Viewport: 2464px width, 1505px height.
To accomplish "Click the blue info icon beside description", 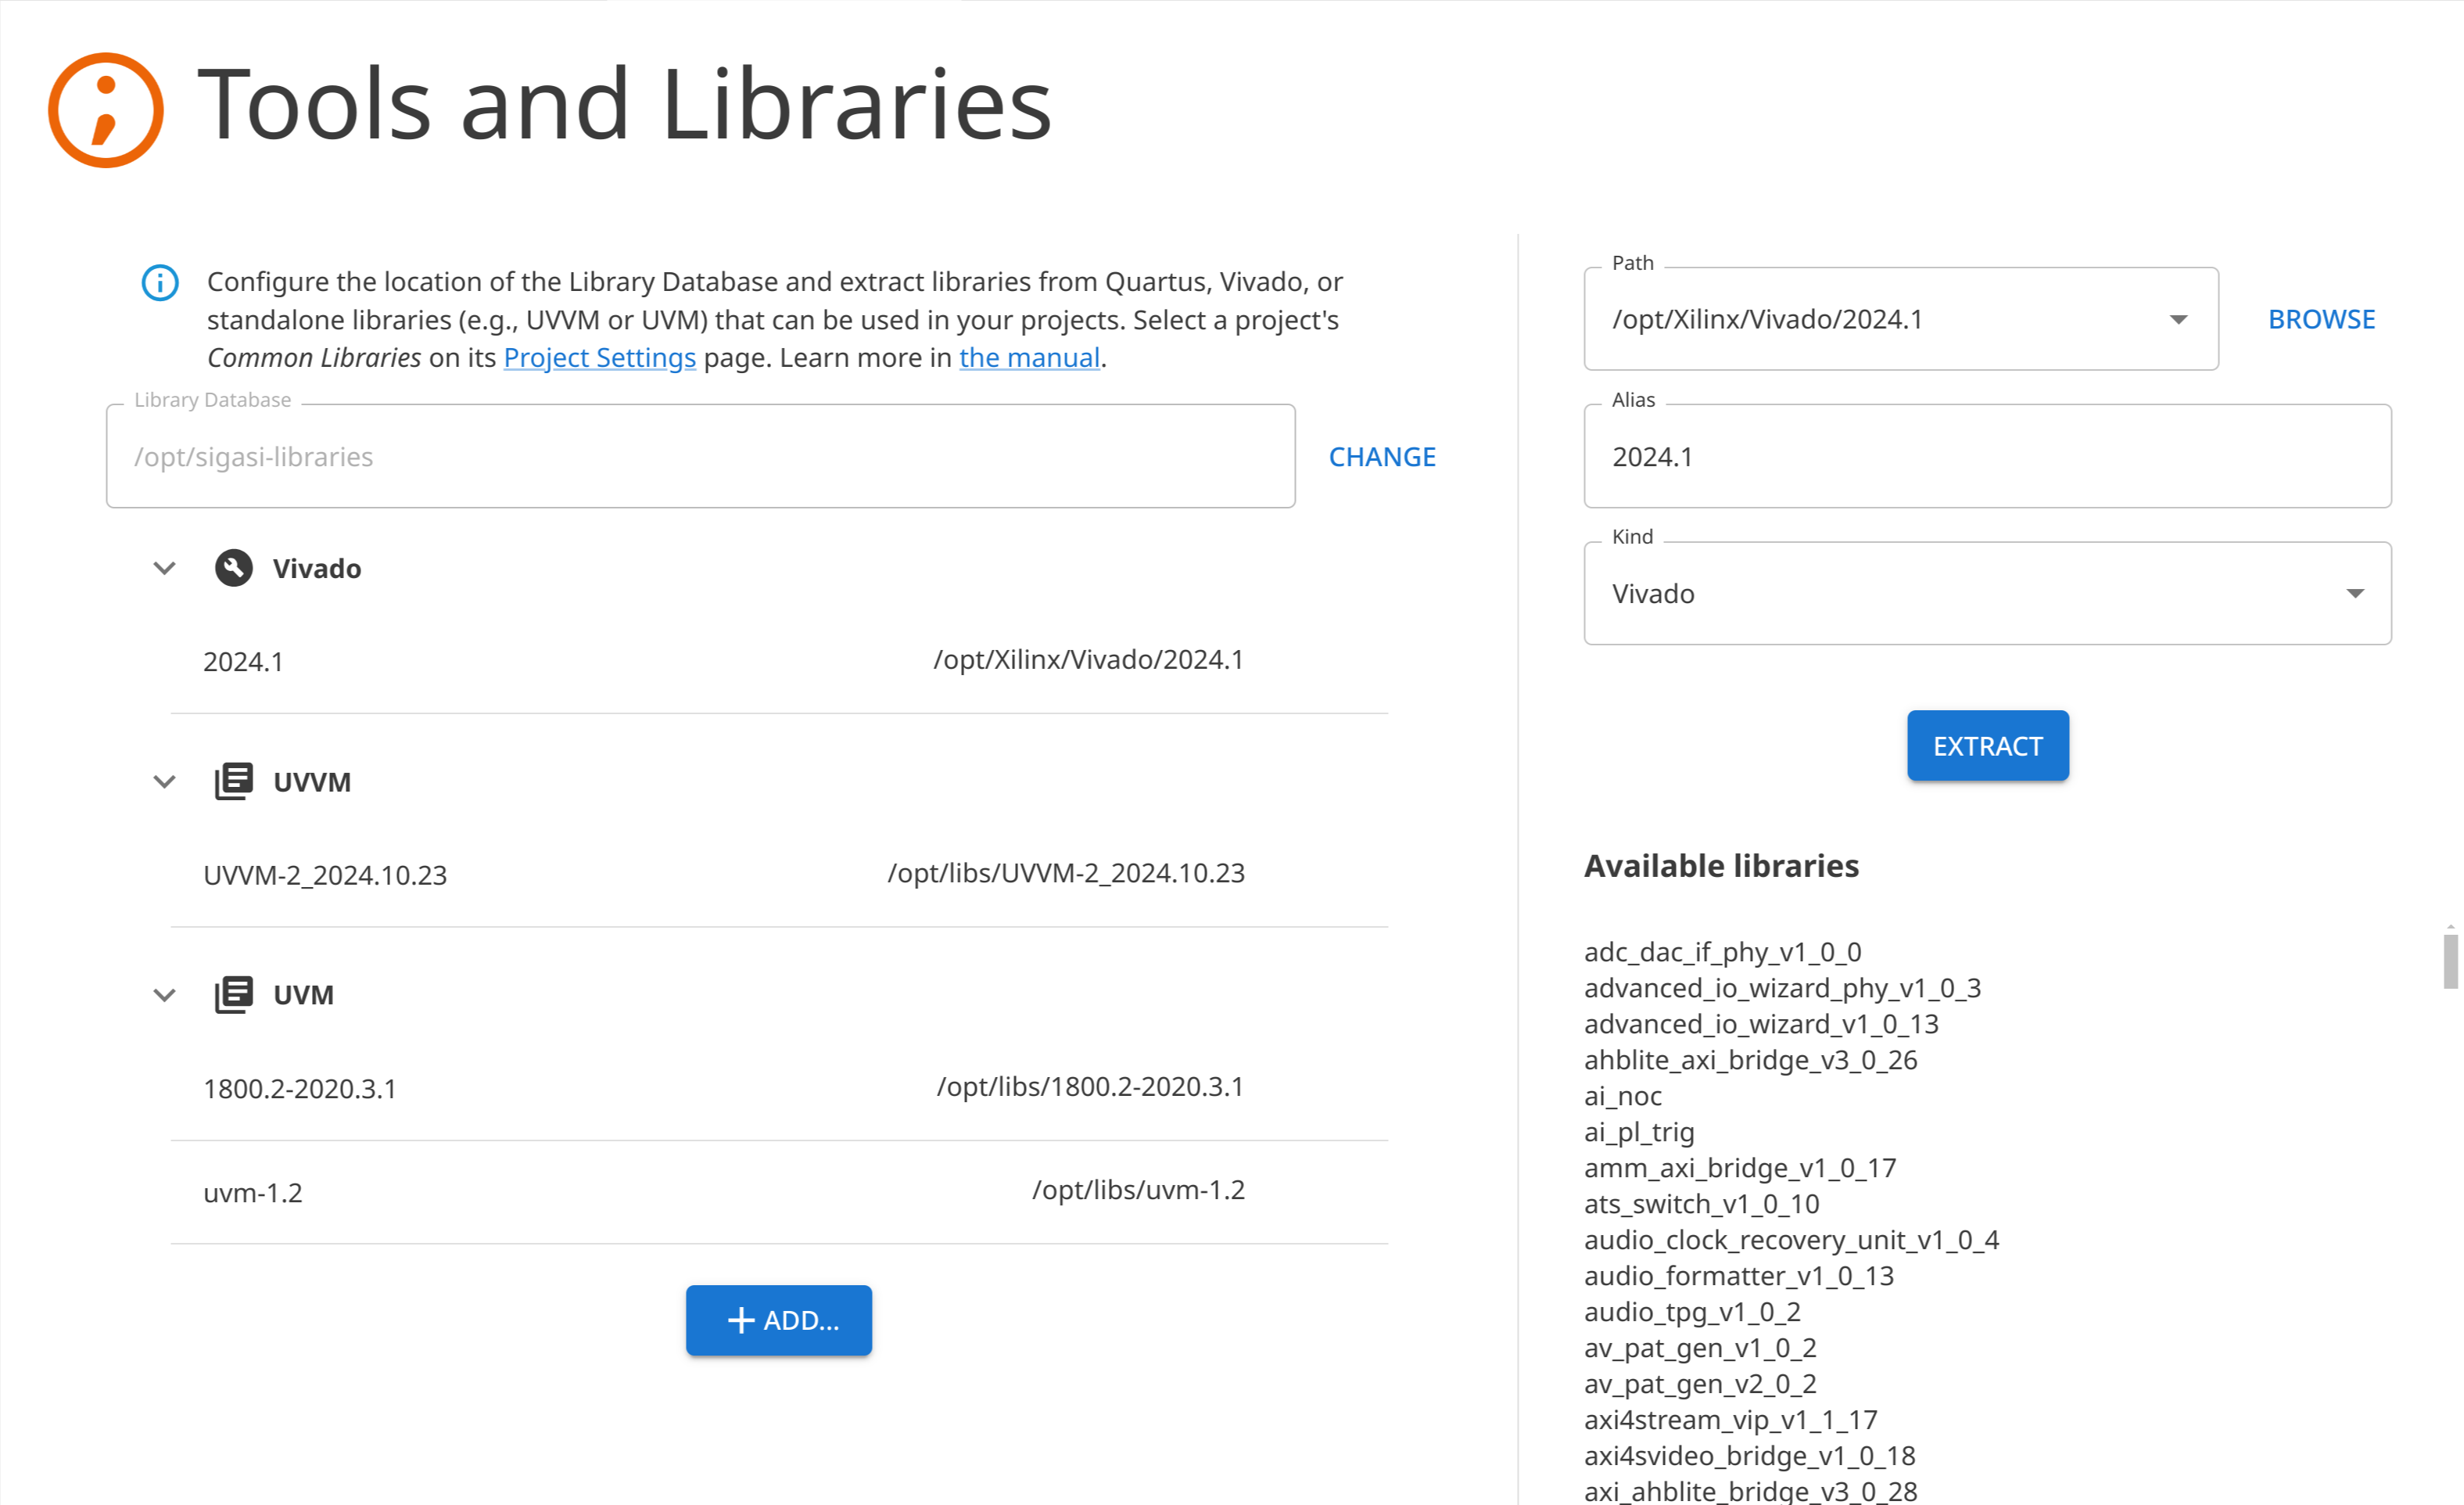I will pos(160,283).
